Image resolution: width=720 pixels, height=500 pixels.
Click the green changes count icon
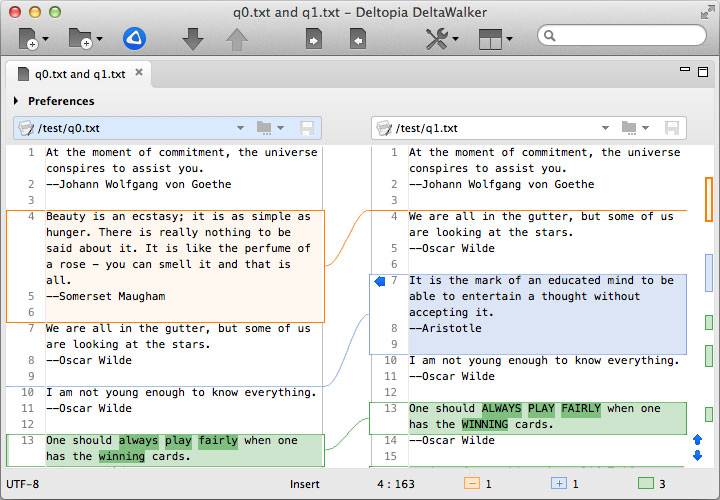point(646,483)
